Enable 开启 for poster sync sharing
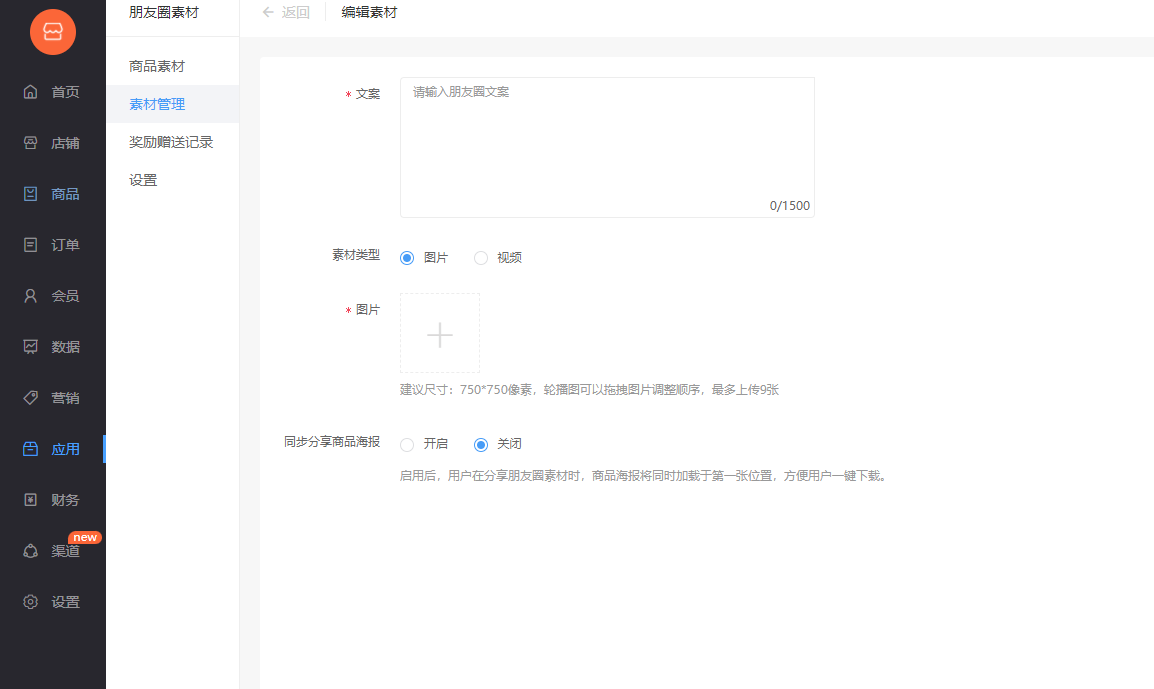1154x689 pixels. point(407,445)
